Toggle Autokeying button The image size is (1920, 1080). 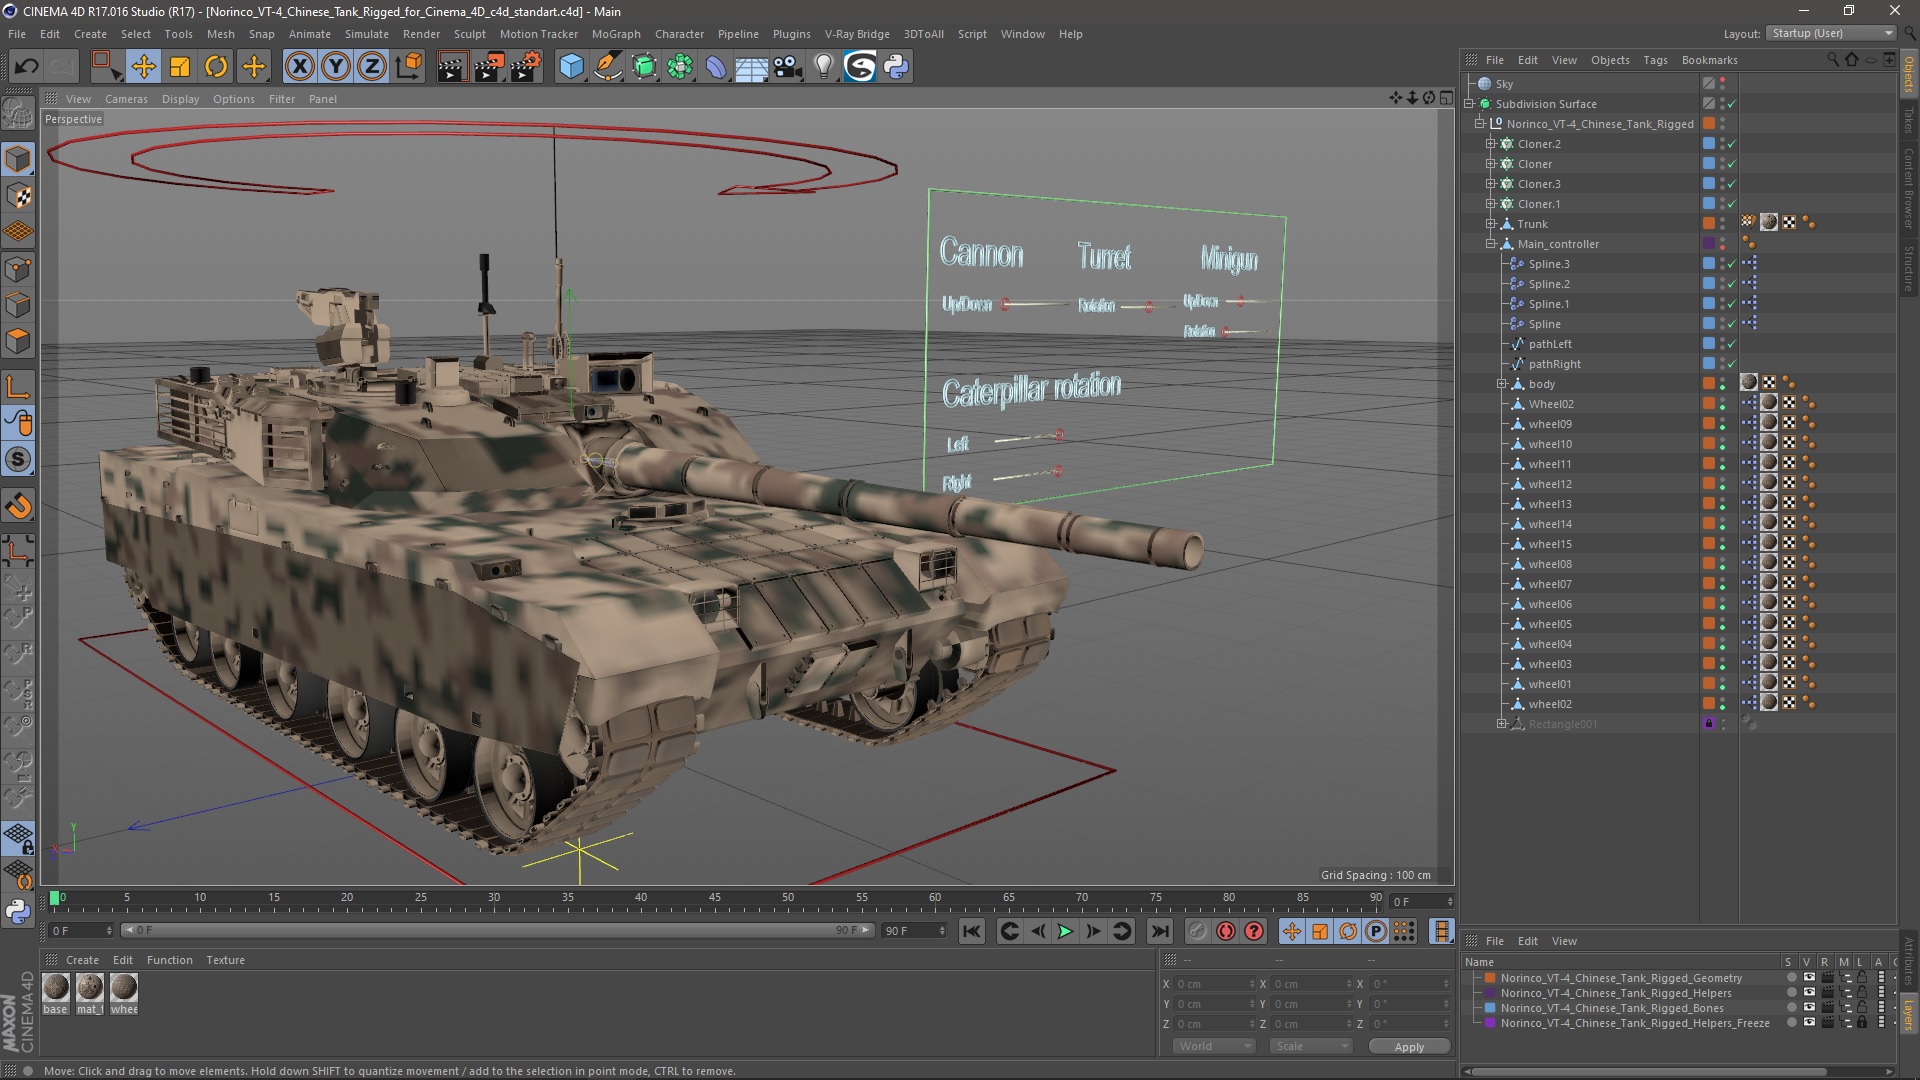pyautogui.click(x=1226, y=931)
